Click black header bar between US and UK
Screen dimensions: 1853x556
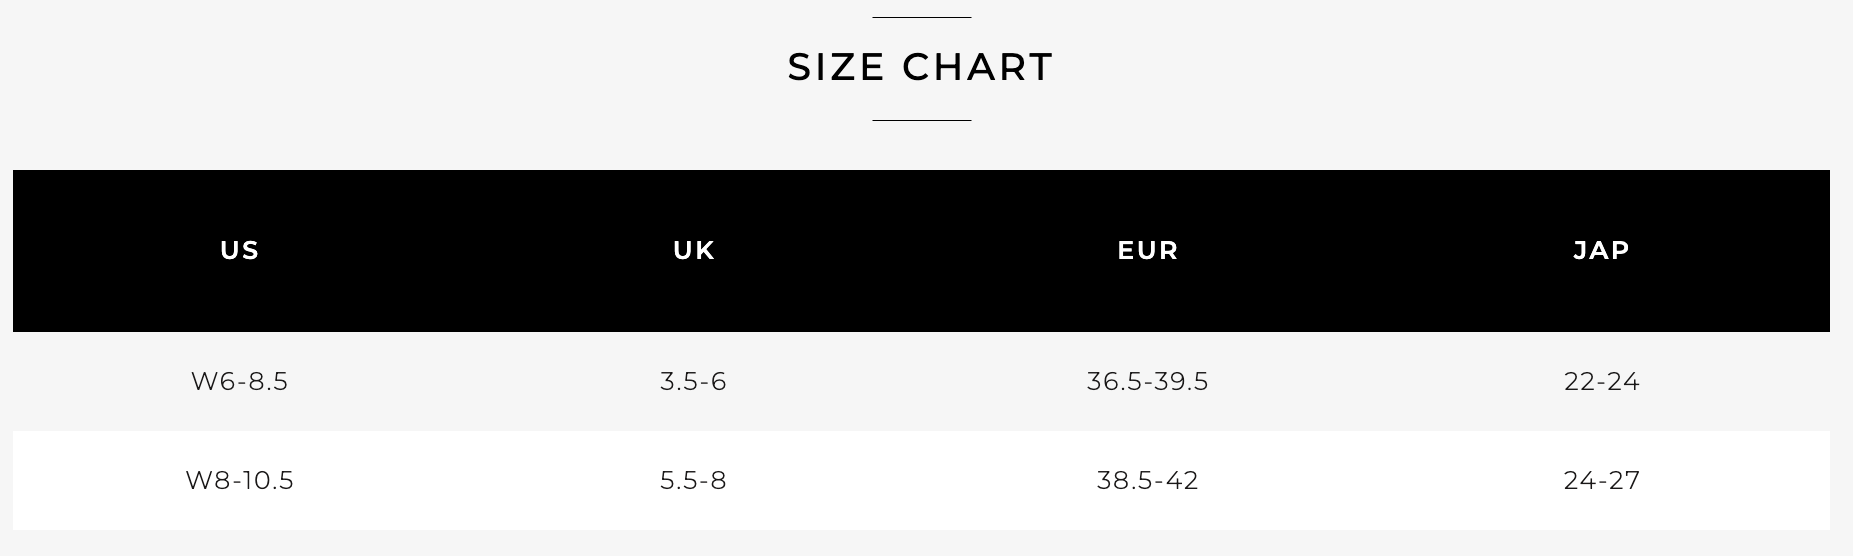[467, 250]
